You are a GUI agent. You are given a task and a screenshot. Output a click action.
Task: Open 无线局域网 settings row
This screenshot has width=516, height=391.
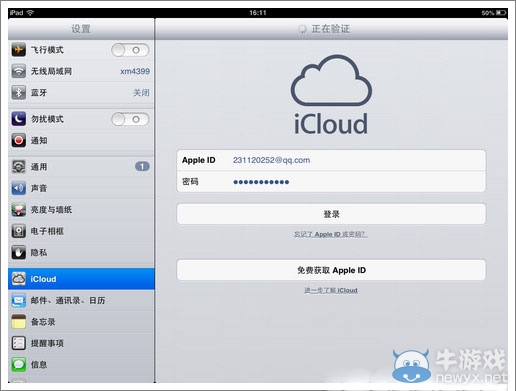81,71
